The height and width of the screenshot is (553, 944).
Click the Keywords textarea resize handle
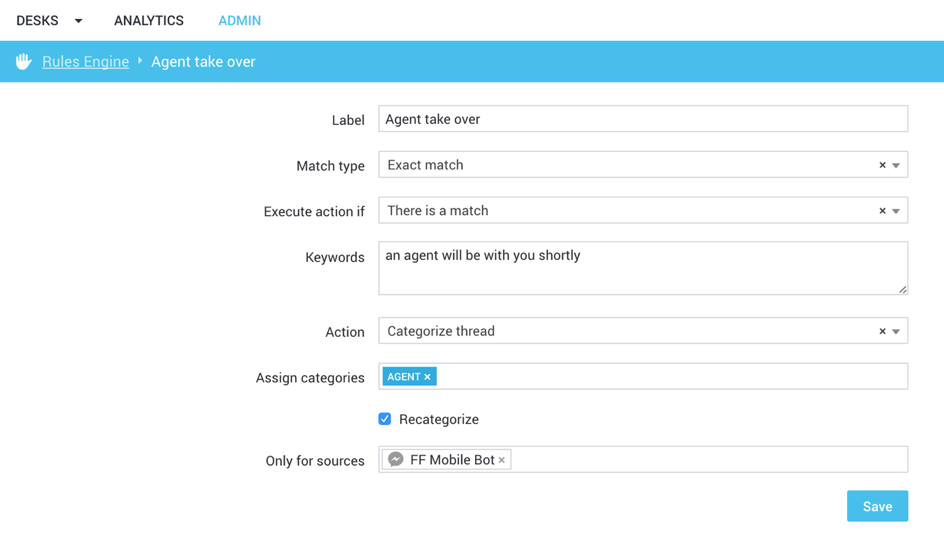tap(902, 289)
